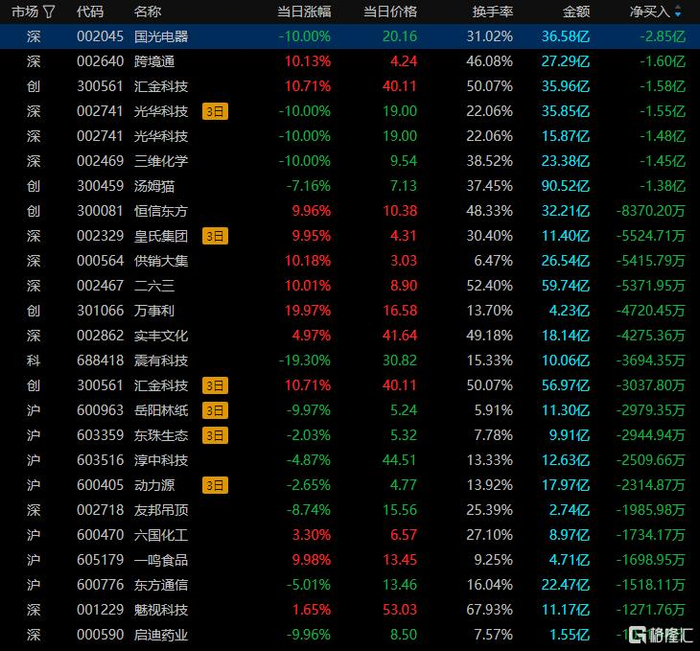The height and width of the screenshot is (651, 700).
Task: Select 实丰文化 stock name
Action: (x=161, y=336)
